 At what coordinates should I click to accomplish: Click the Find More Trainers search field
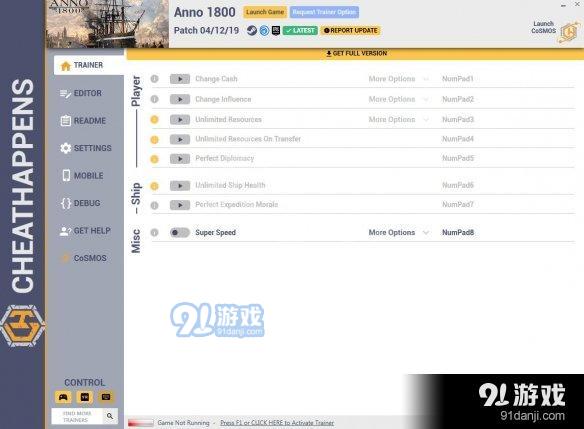77,416
